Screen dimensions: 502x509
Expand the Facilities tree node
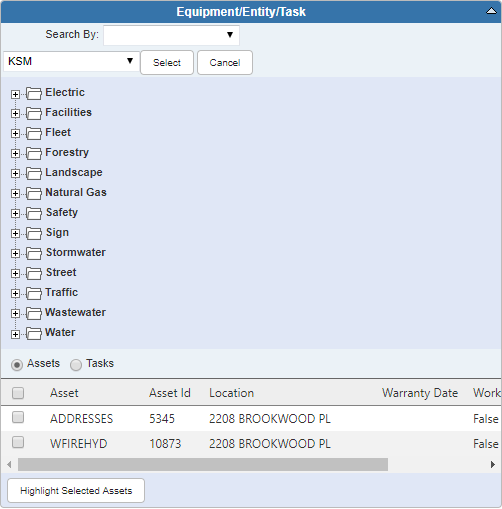[15, 114]
